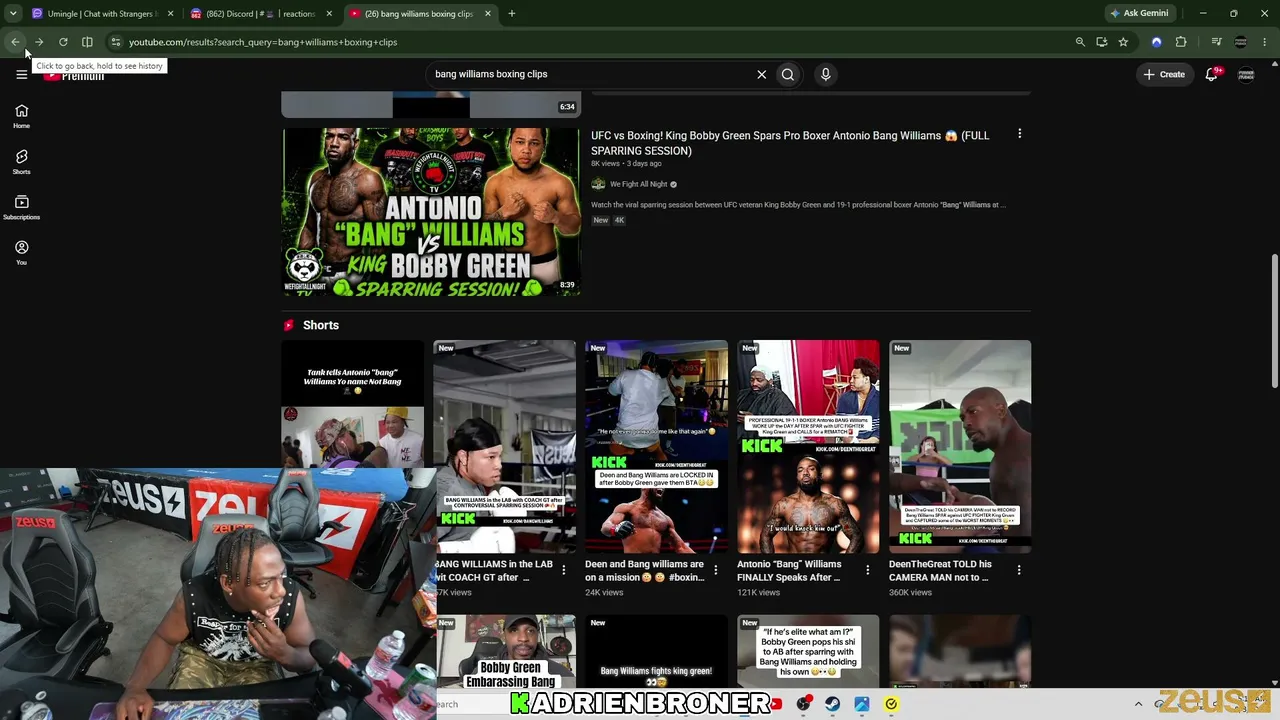Open the UFC vs Boxing sparring session title
Image resolution: width=1280 pixels, height=720 pixels.
click(790, 143)
